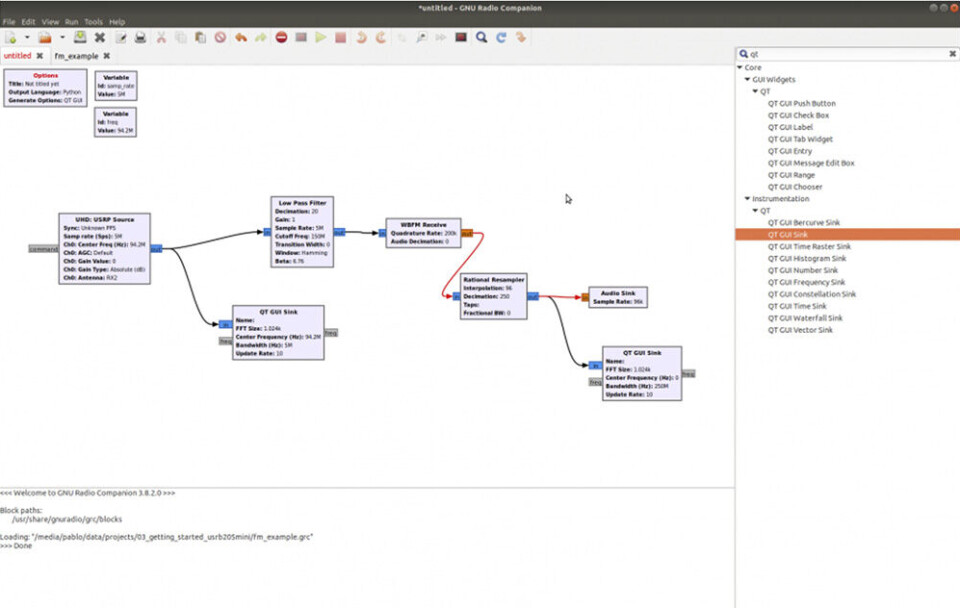Toggle the variable editor panel icon
The image size is (960, 608).
(x=121, y=37)
